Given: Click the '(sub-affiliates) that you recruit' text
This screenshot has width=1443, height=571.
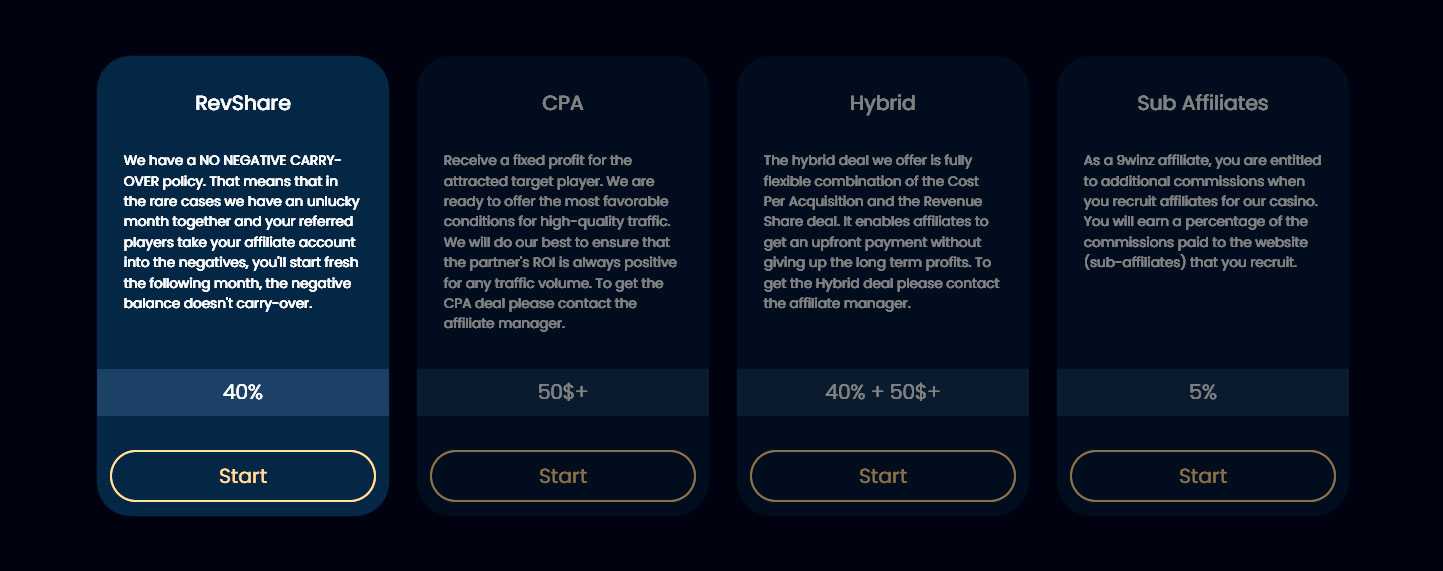Looking at the screenshot, I should click(x=1190, y=262).
